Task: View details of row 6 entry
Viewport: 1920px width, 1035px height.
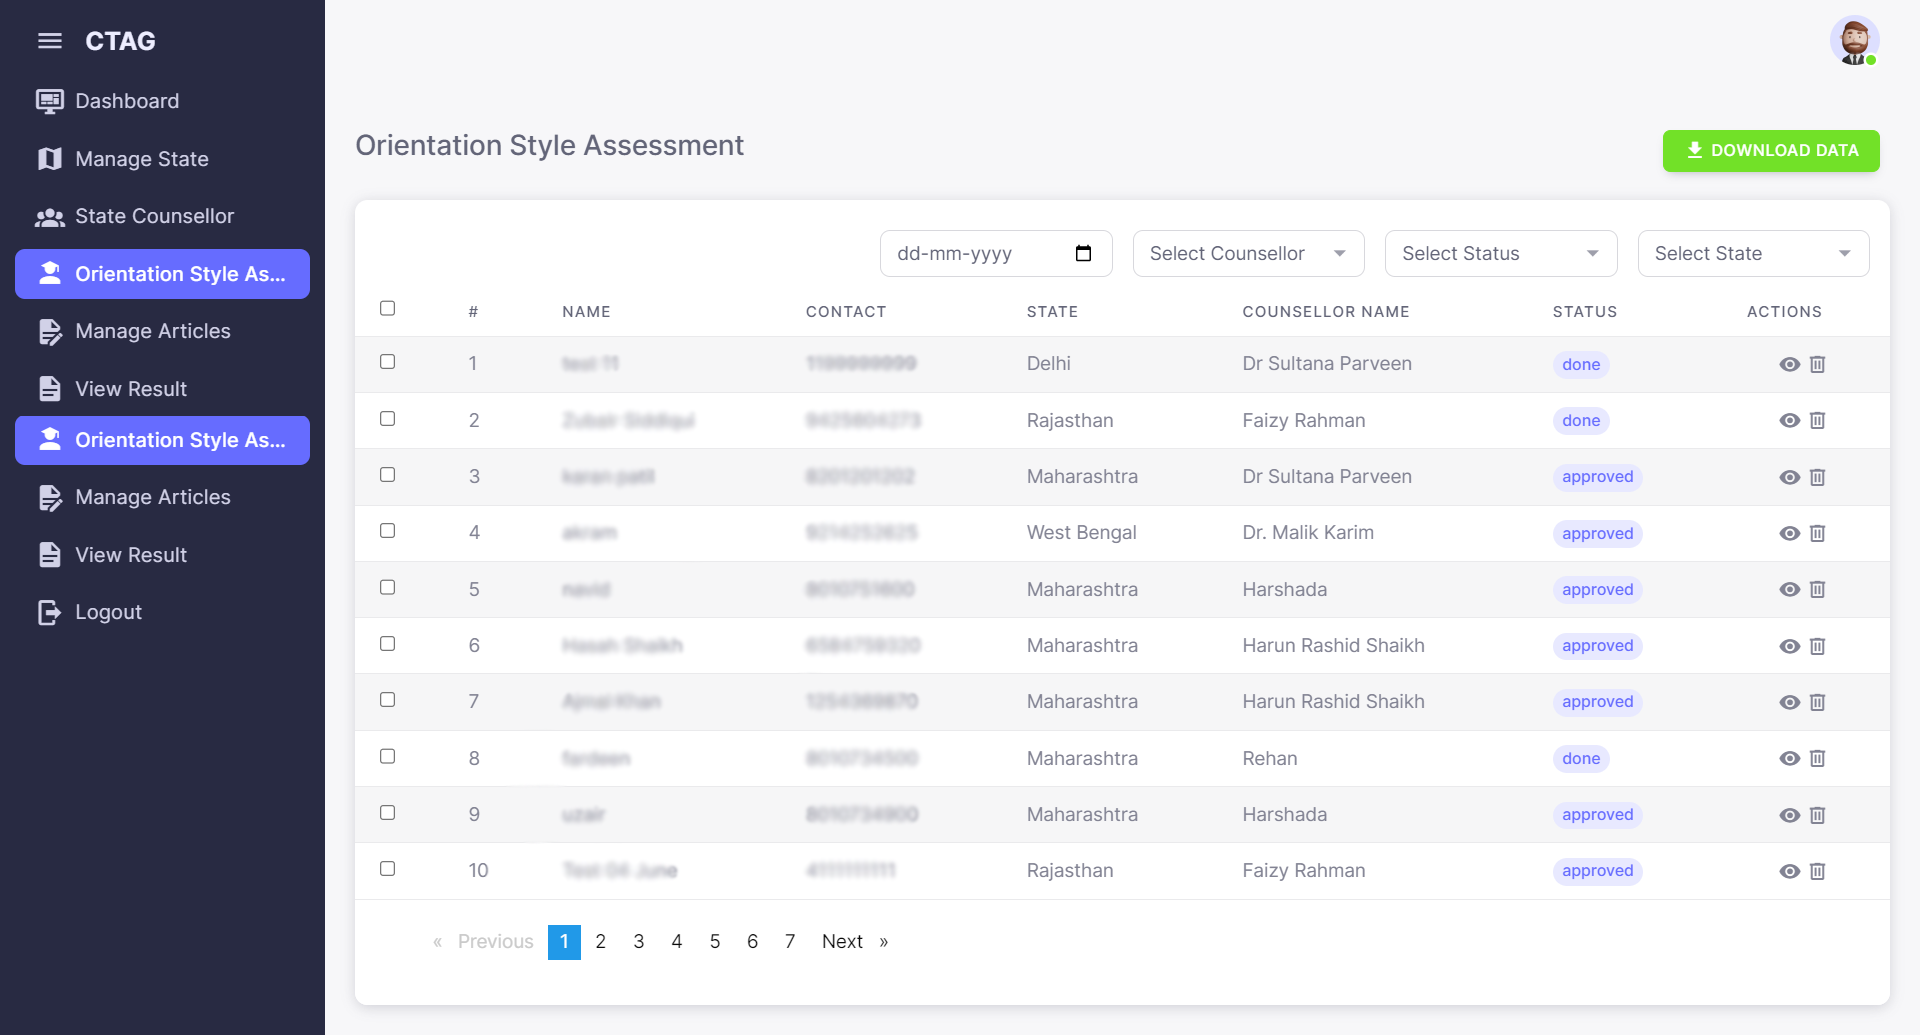Action: tap(1790, 647)
